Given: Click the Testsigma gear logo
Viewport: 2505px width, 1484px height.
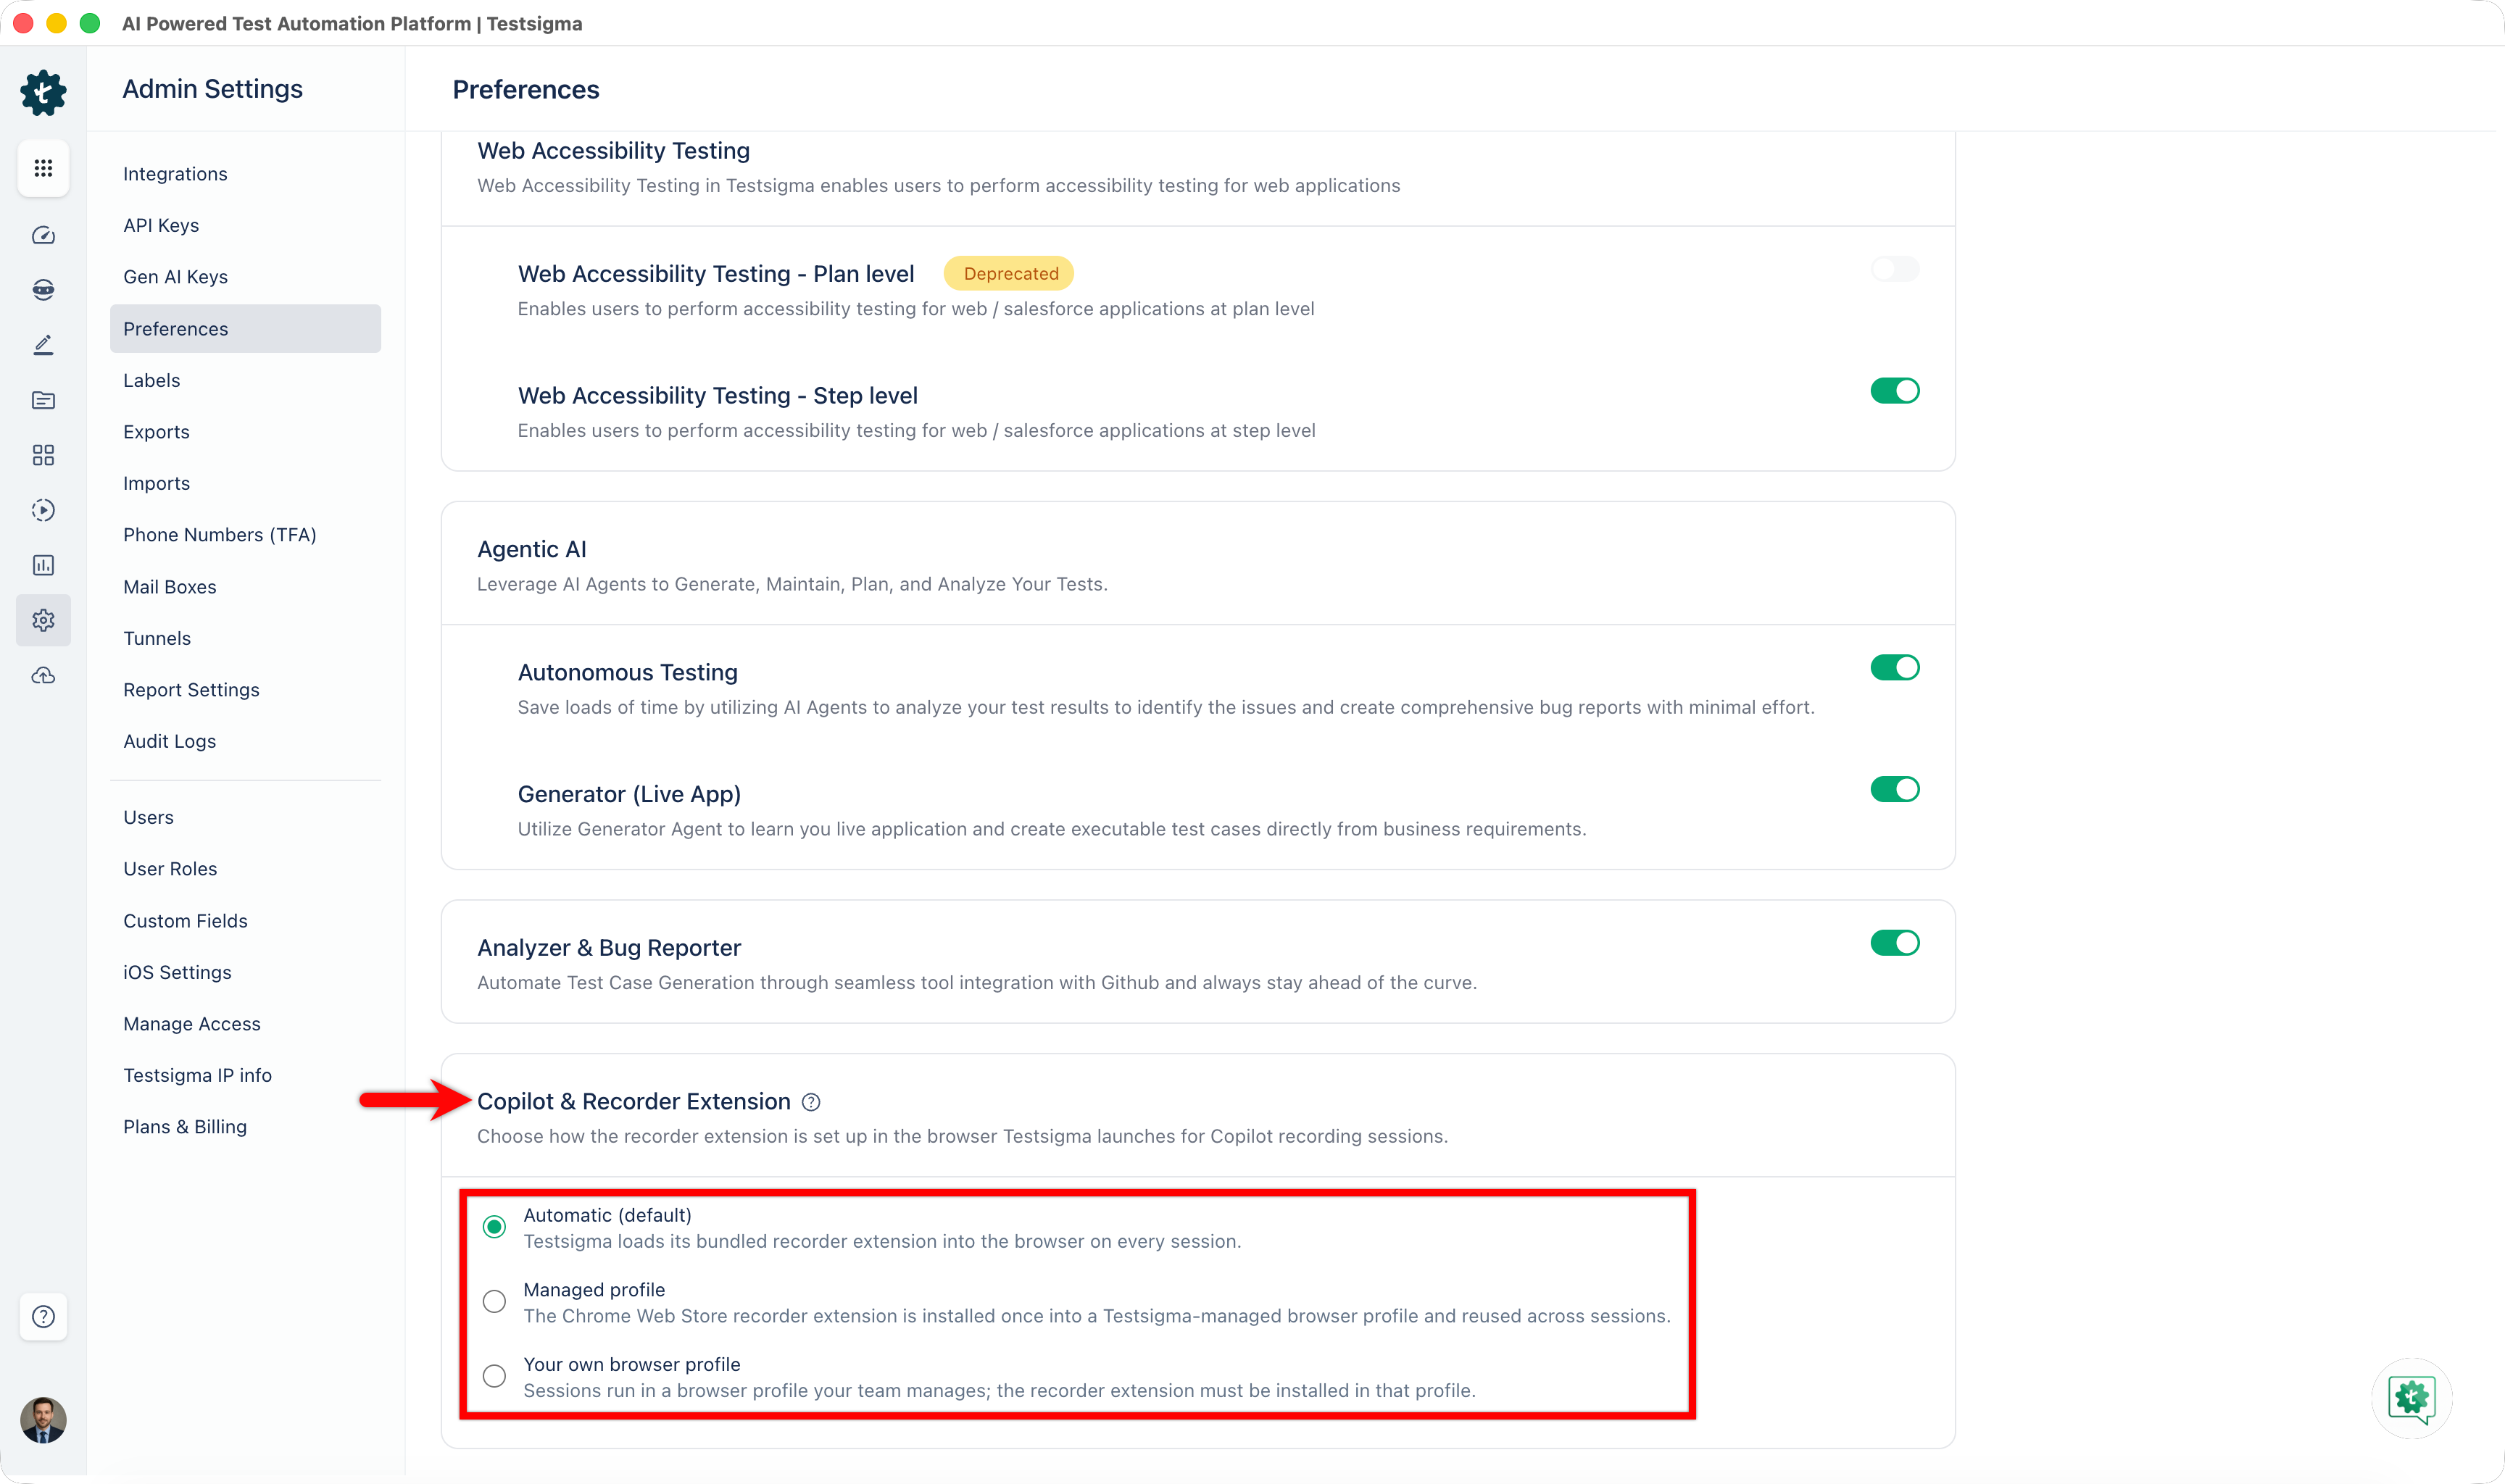Looking at the screenshot, I should [x=43, y=92].
